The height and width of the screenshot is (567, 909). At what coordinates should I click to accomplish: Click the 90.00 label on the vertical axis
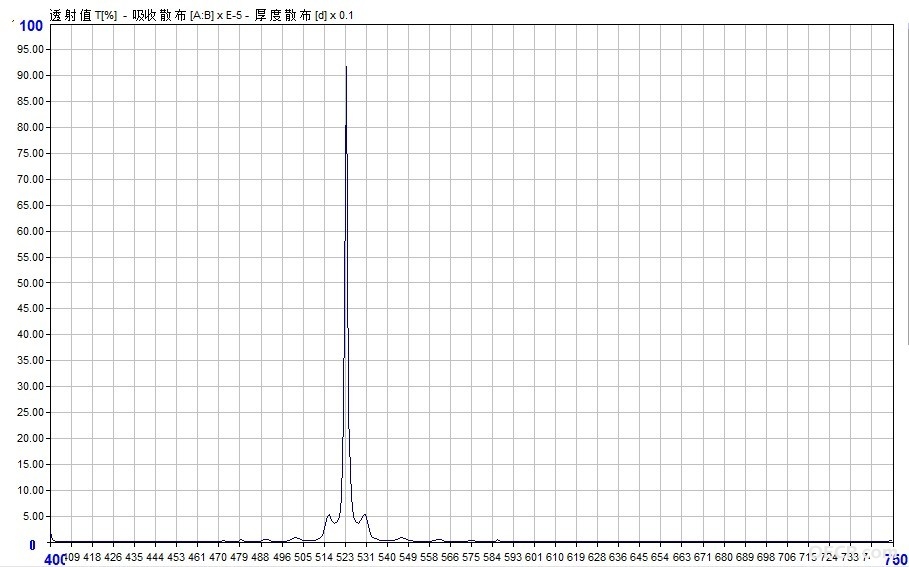click(31, 75)
